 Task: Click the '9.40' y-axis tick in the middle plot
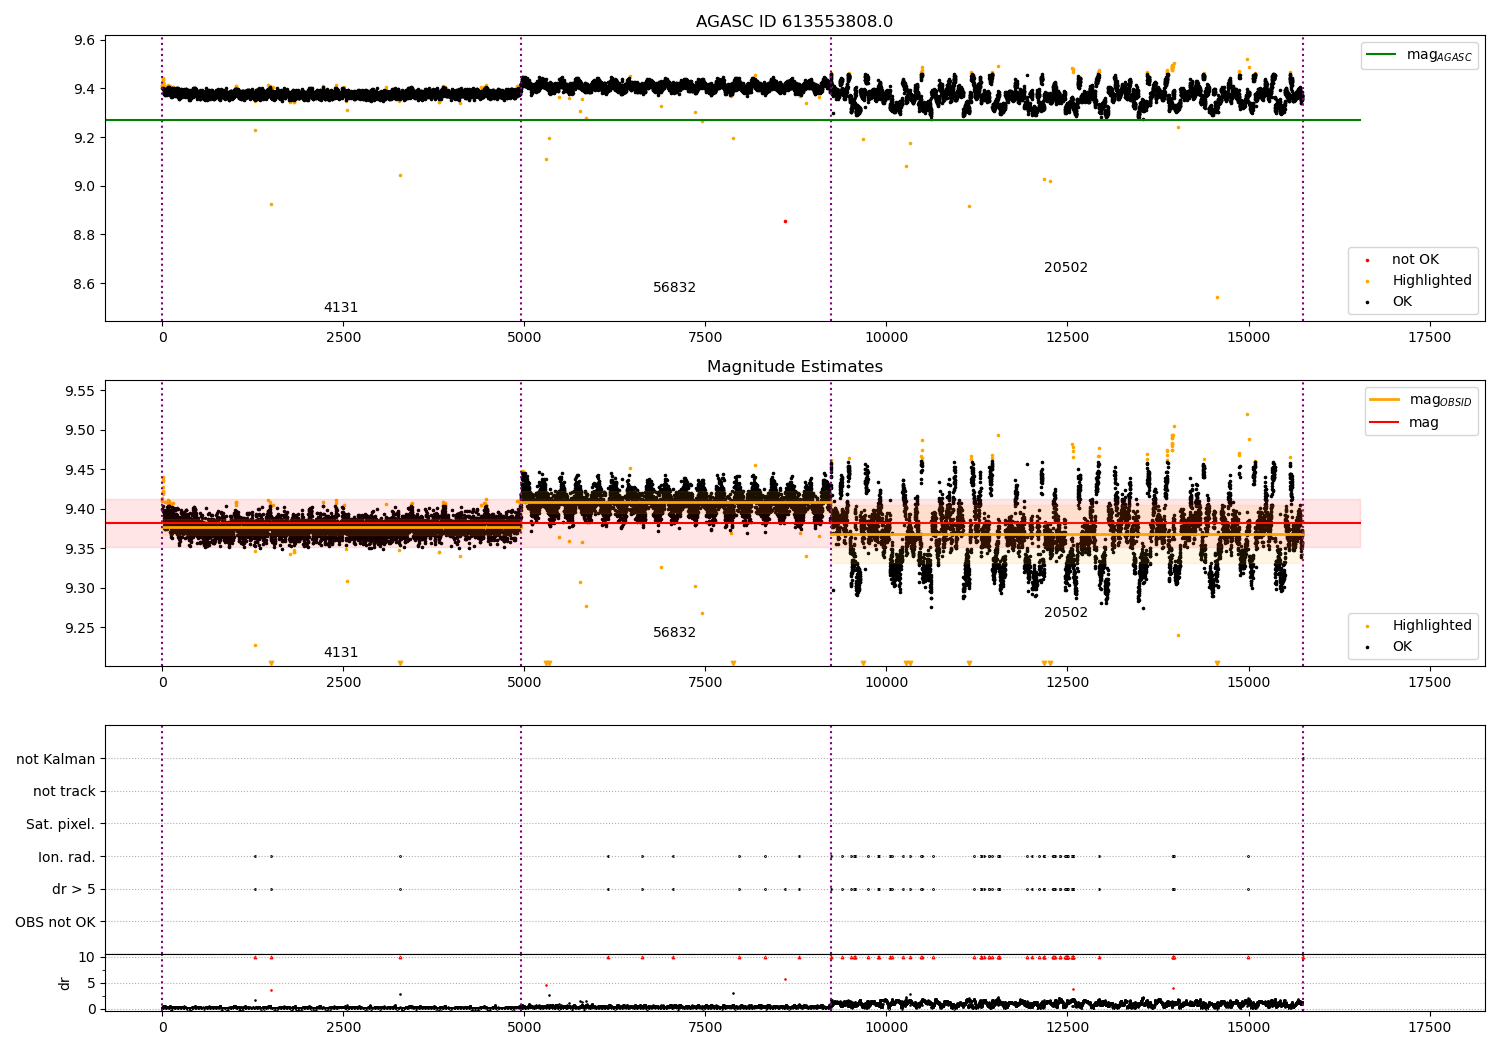coord(79,510)
